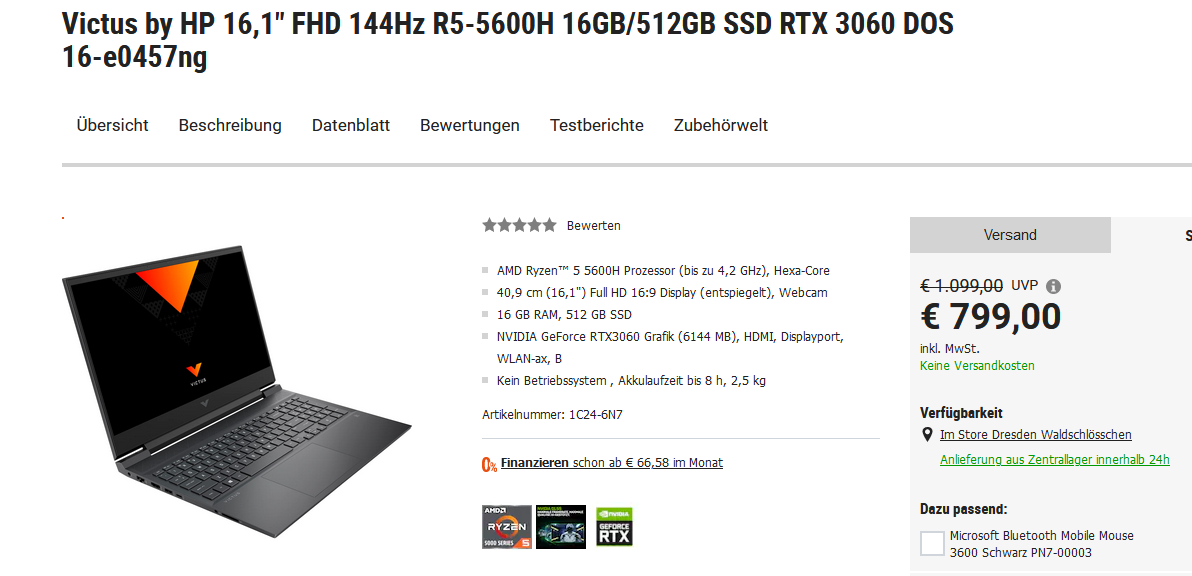Click the five-star rating icons
1192x576 pixels.
(x=519, y=225)
